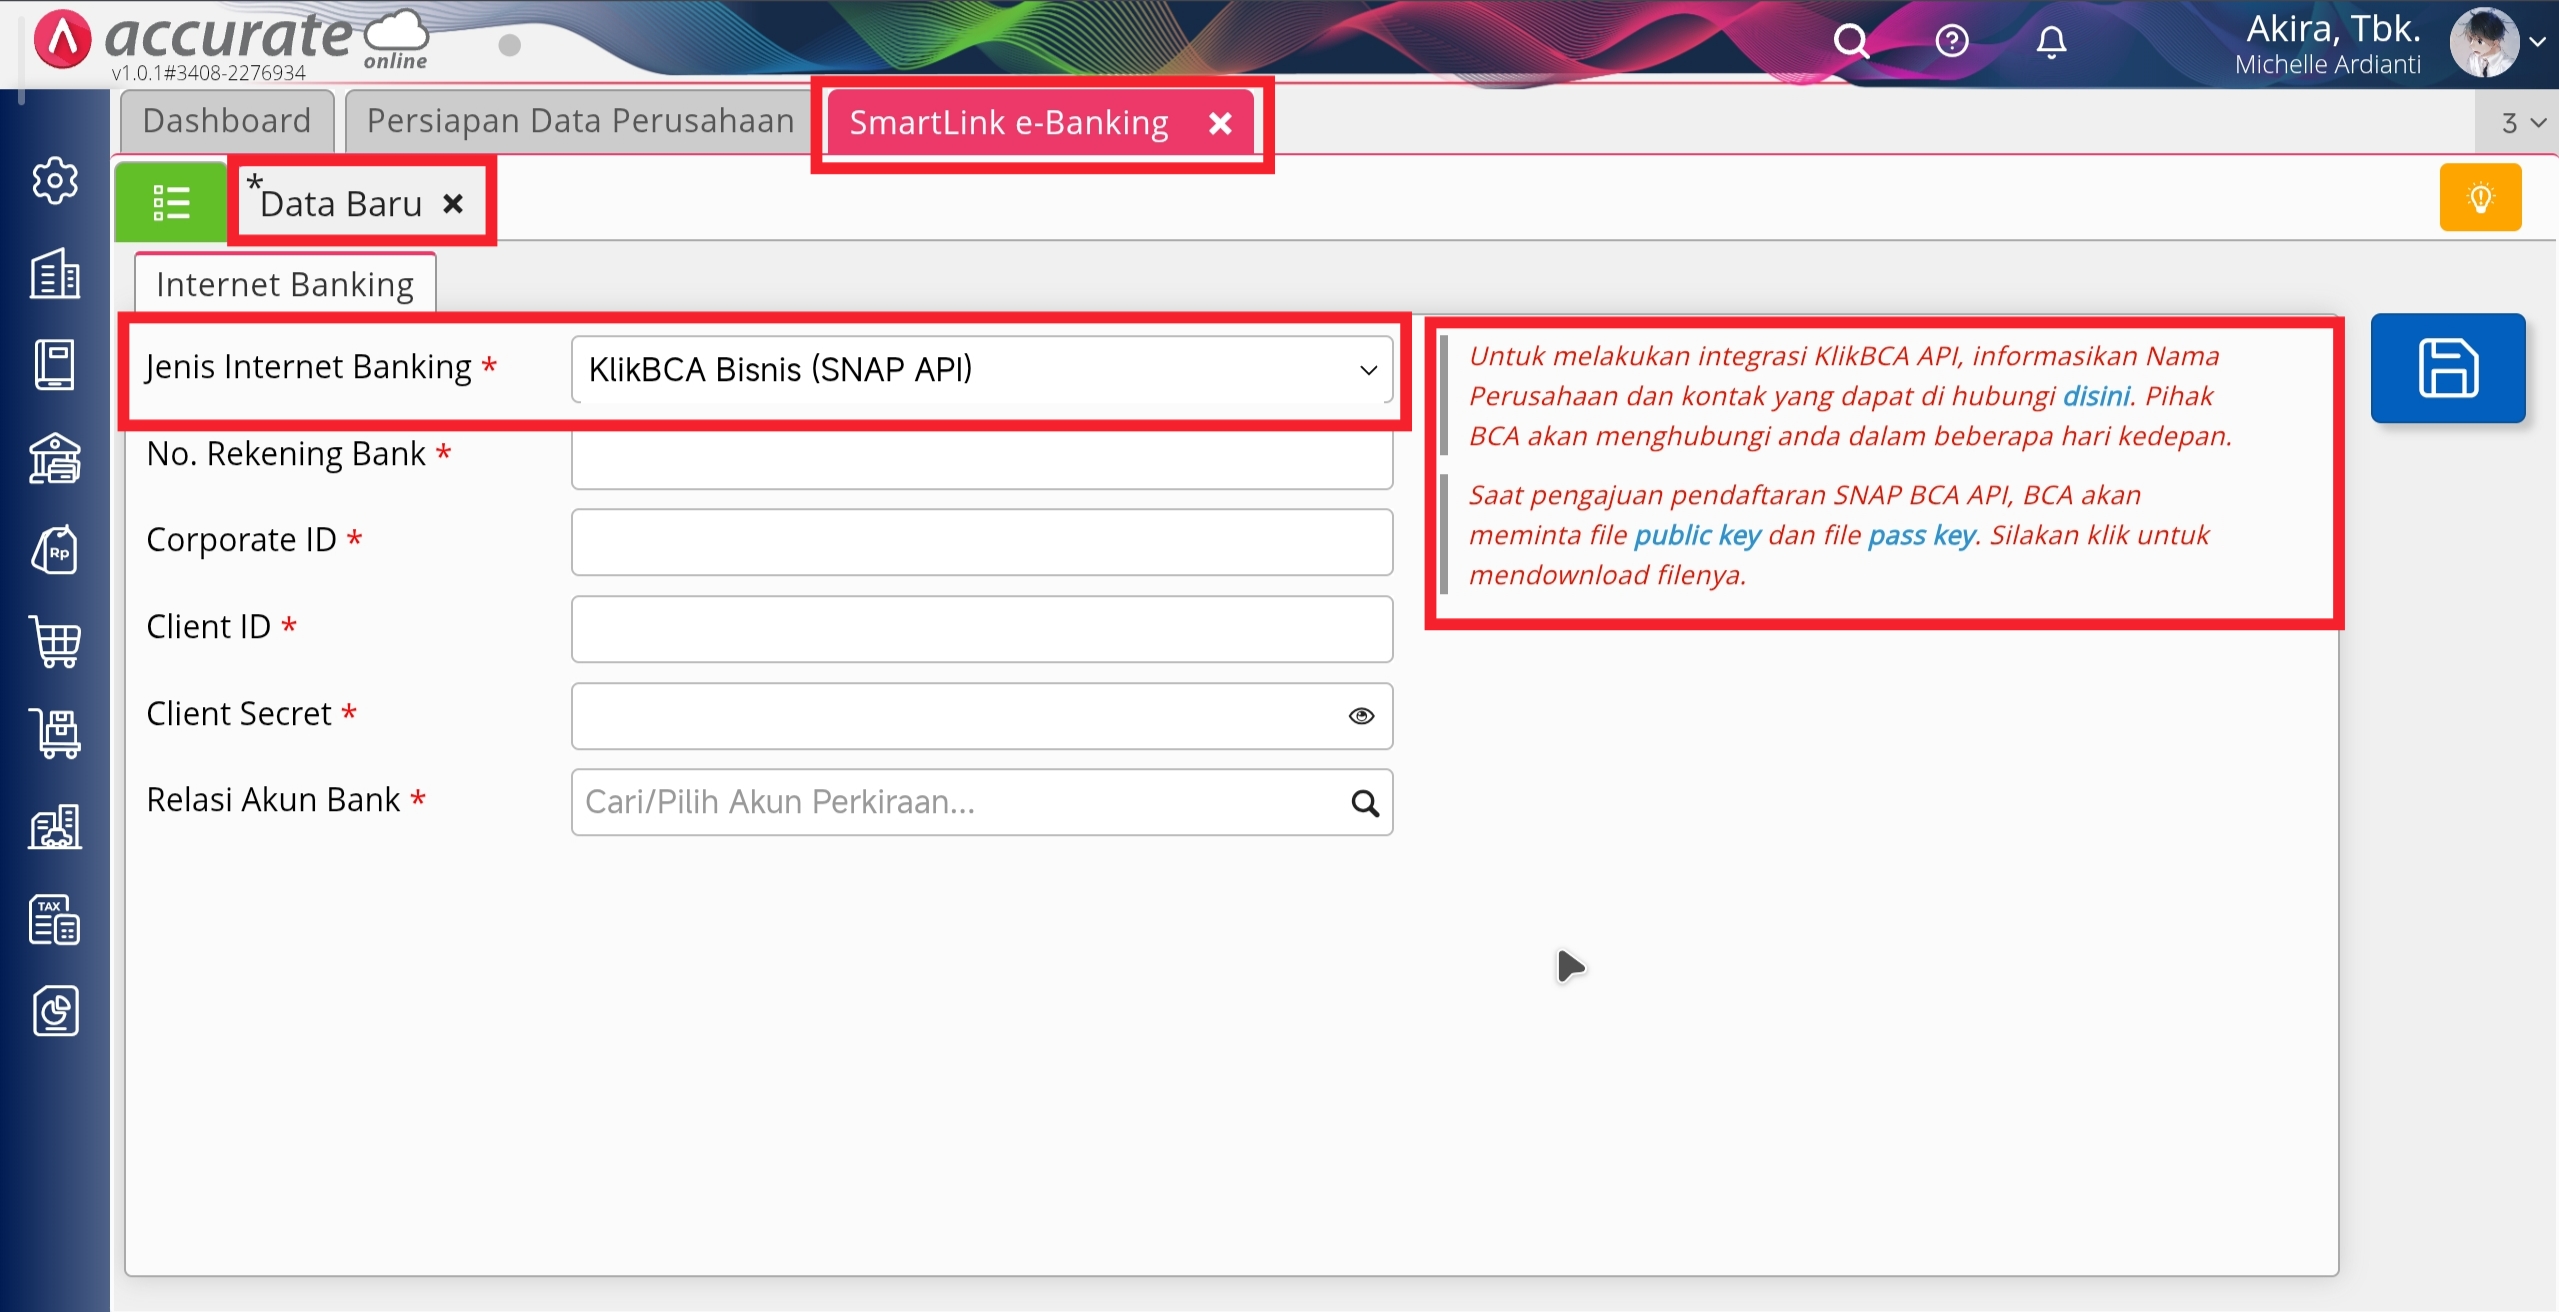Switch to Persiapan Data Perusahaan tab
The width and height of the screenshot is (2559, 1312).
tap(580, 121)
